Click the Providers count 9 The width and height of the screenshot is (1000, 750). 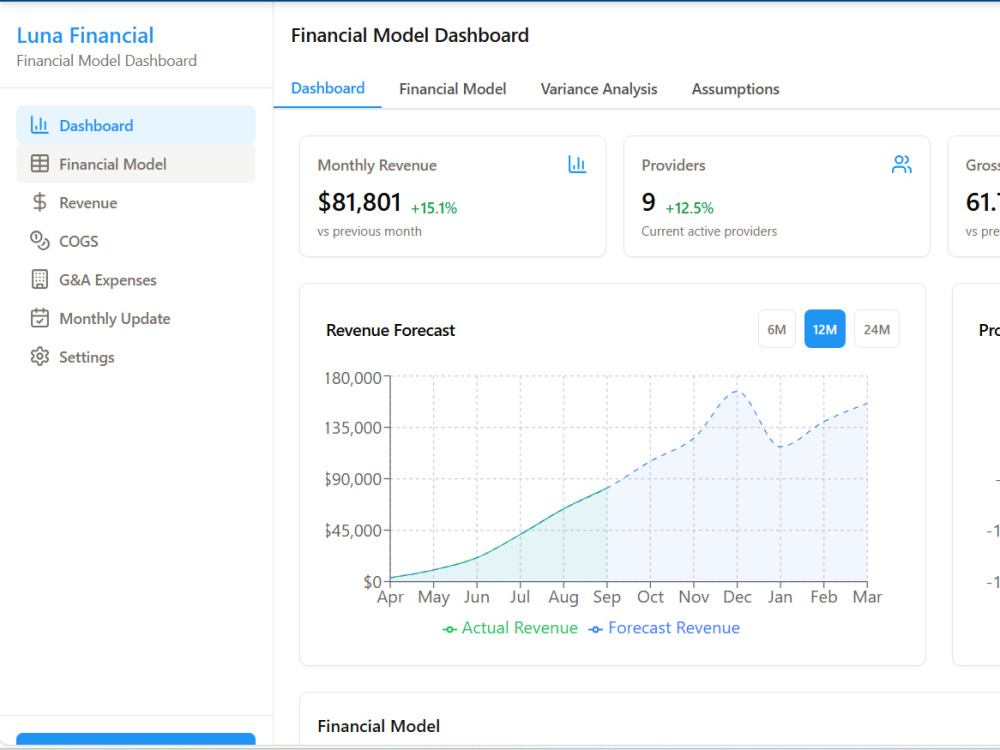tap(649, 202)
